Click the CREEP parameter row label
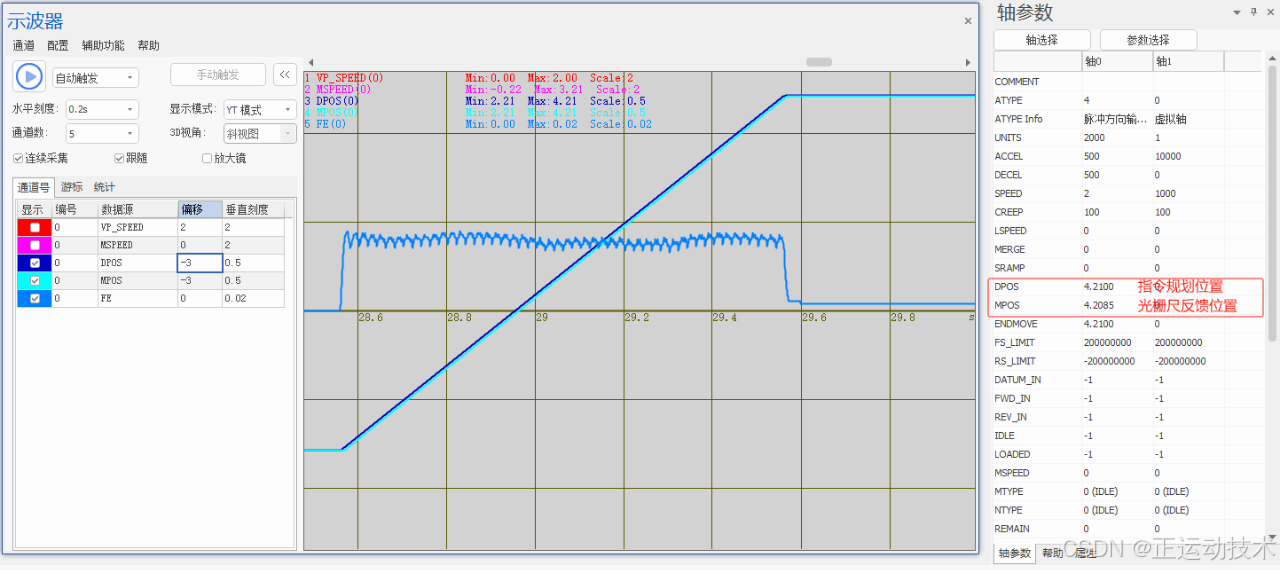This screenshot has width=1280, height=570. tap(1009, 212)
